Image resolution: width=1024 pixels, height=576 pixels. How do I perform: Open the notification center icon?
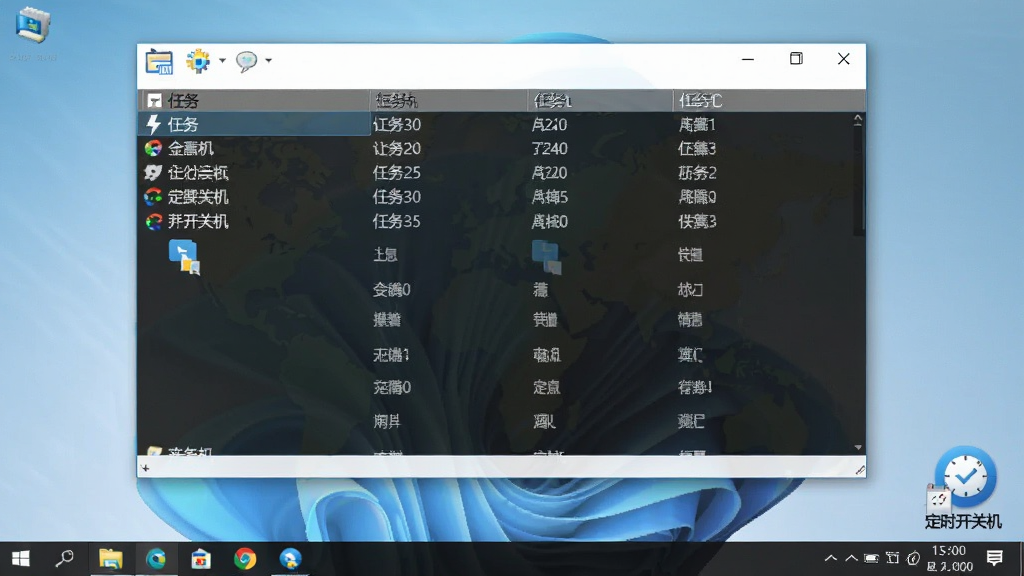(995, 558)
